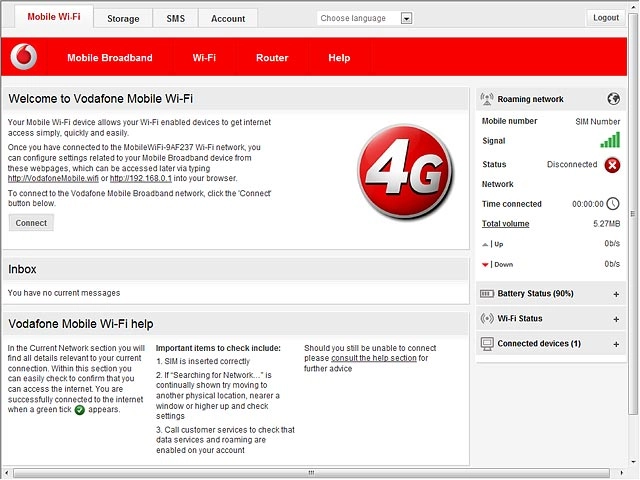640x480 pixels.
Task: Open the Router menu
Action: tap(272, 58)
